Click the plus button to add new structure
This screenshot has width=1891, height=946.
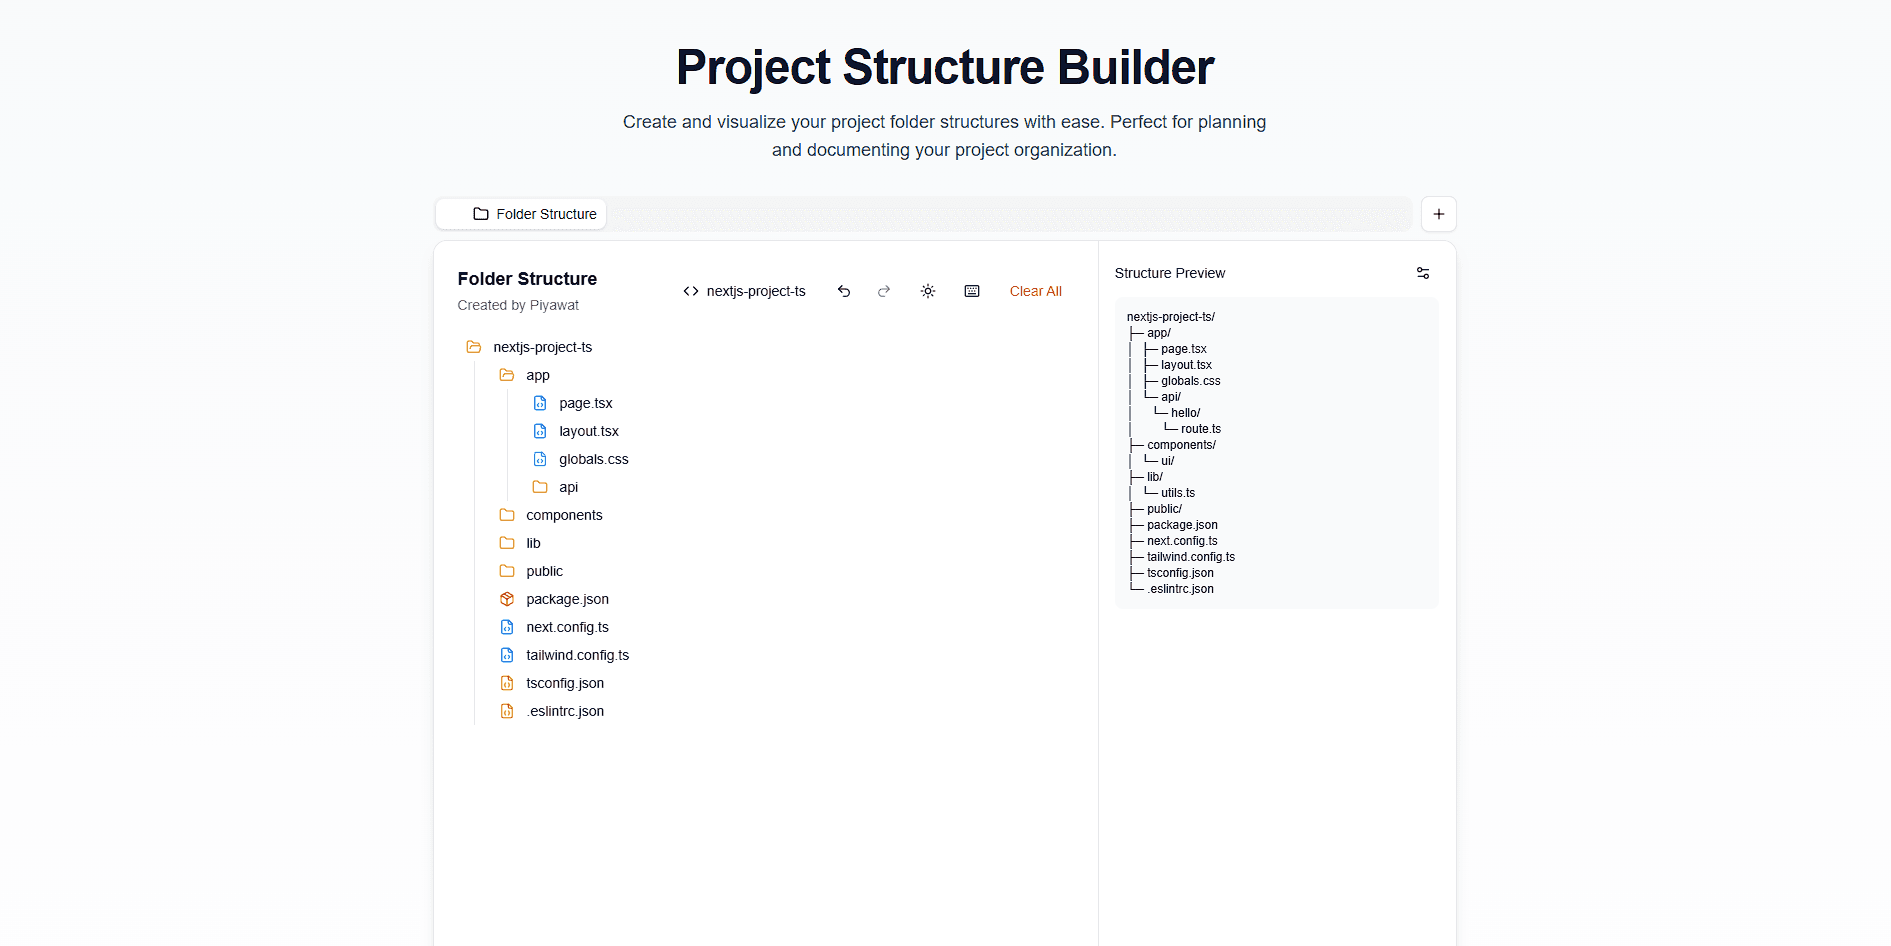(x=1438, y=213)
